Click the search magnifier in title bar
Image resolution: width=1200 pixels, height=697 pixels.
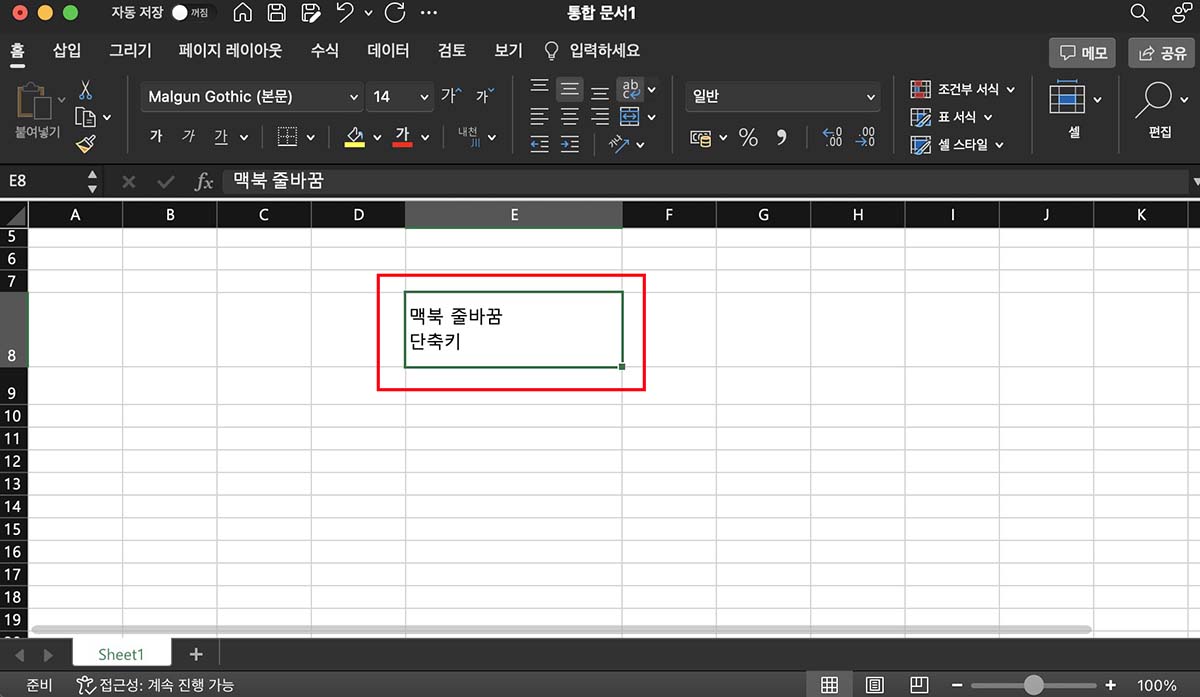coord(1139,13)
